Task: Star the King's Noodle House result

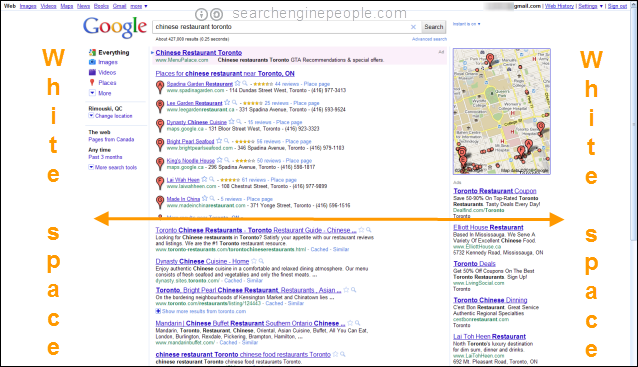Action: click(x=220, y=160)
